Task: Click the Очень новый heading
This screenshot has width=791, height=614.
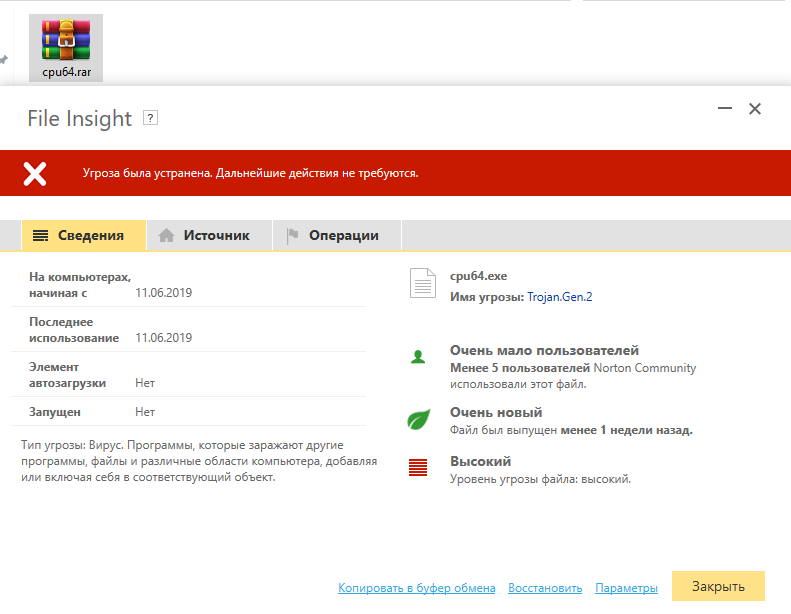Action: point(496,412)
